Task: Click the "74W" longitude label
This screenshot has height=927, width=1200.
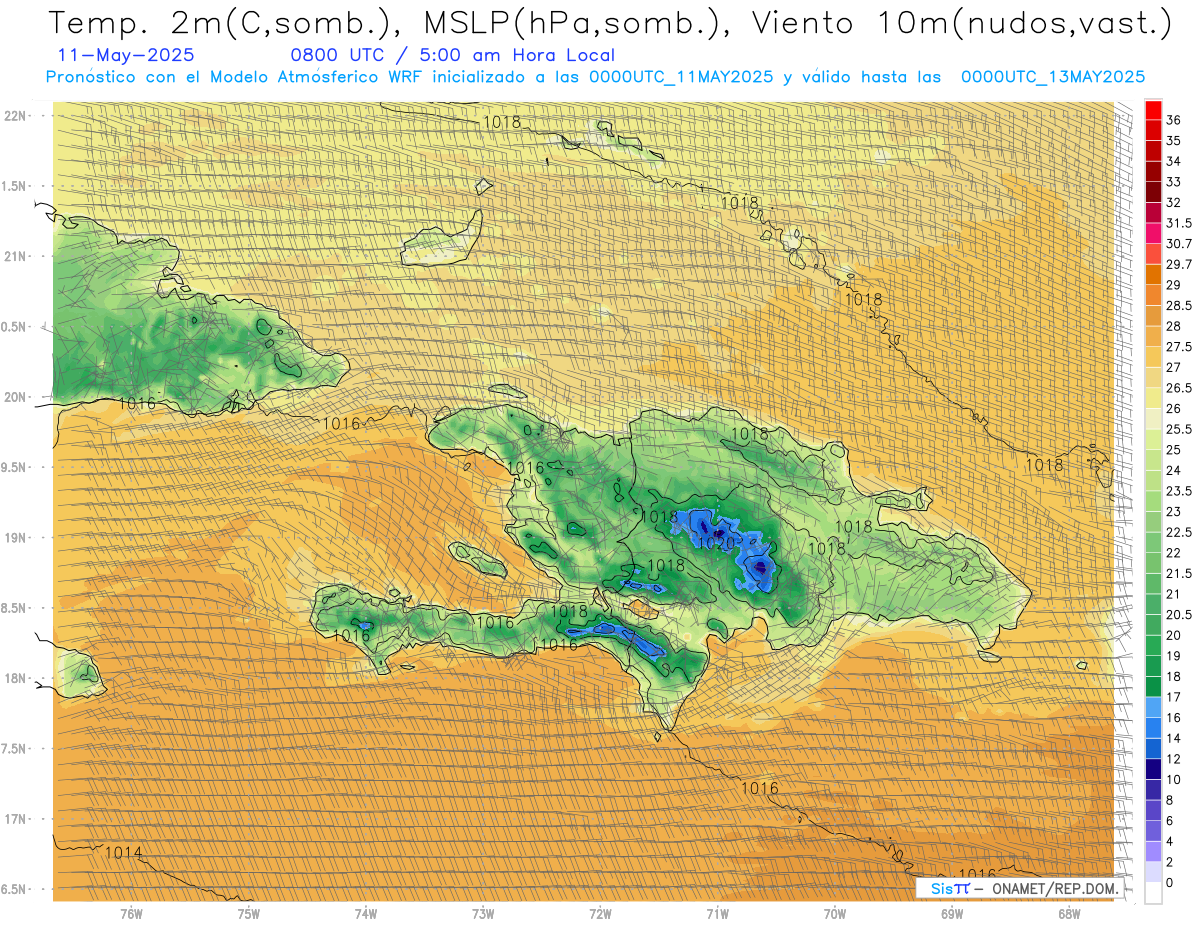Action: (x=366, y=913)
